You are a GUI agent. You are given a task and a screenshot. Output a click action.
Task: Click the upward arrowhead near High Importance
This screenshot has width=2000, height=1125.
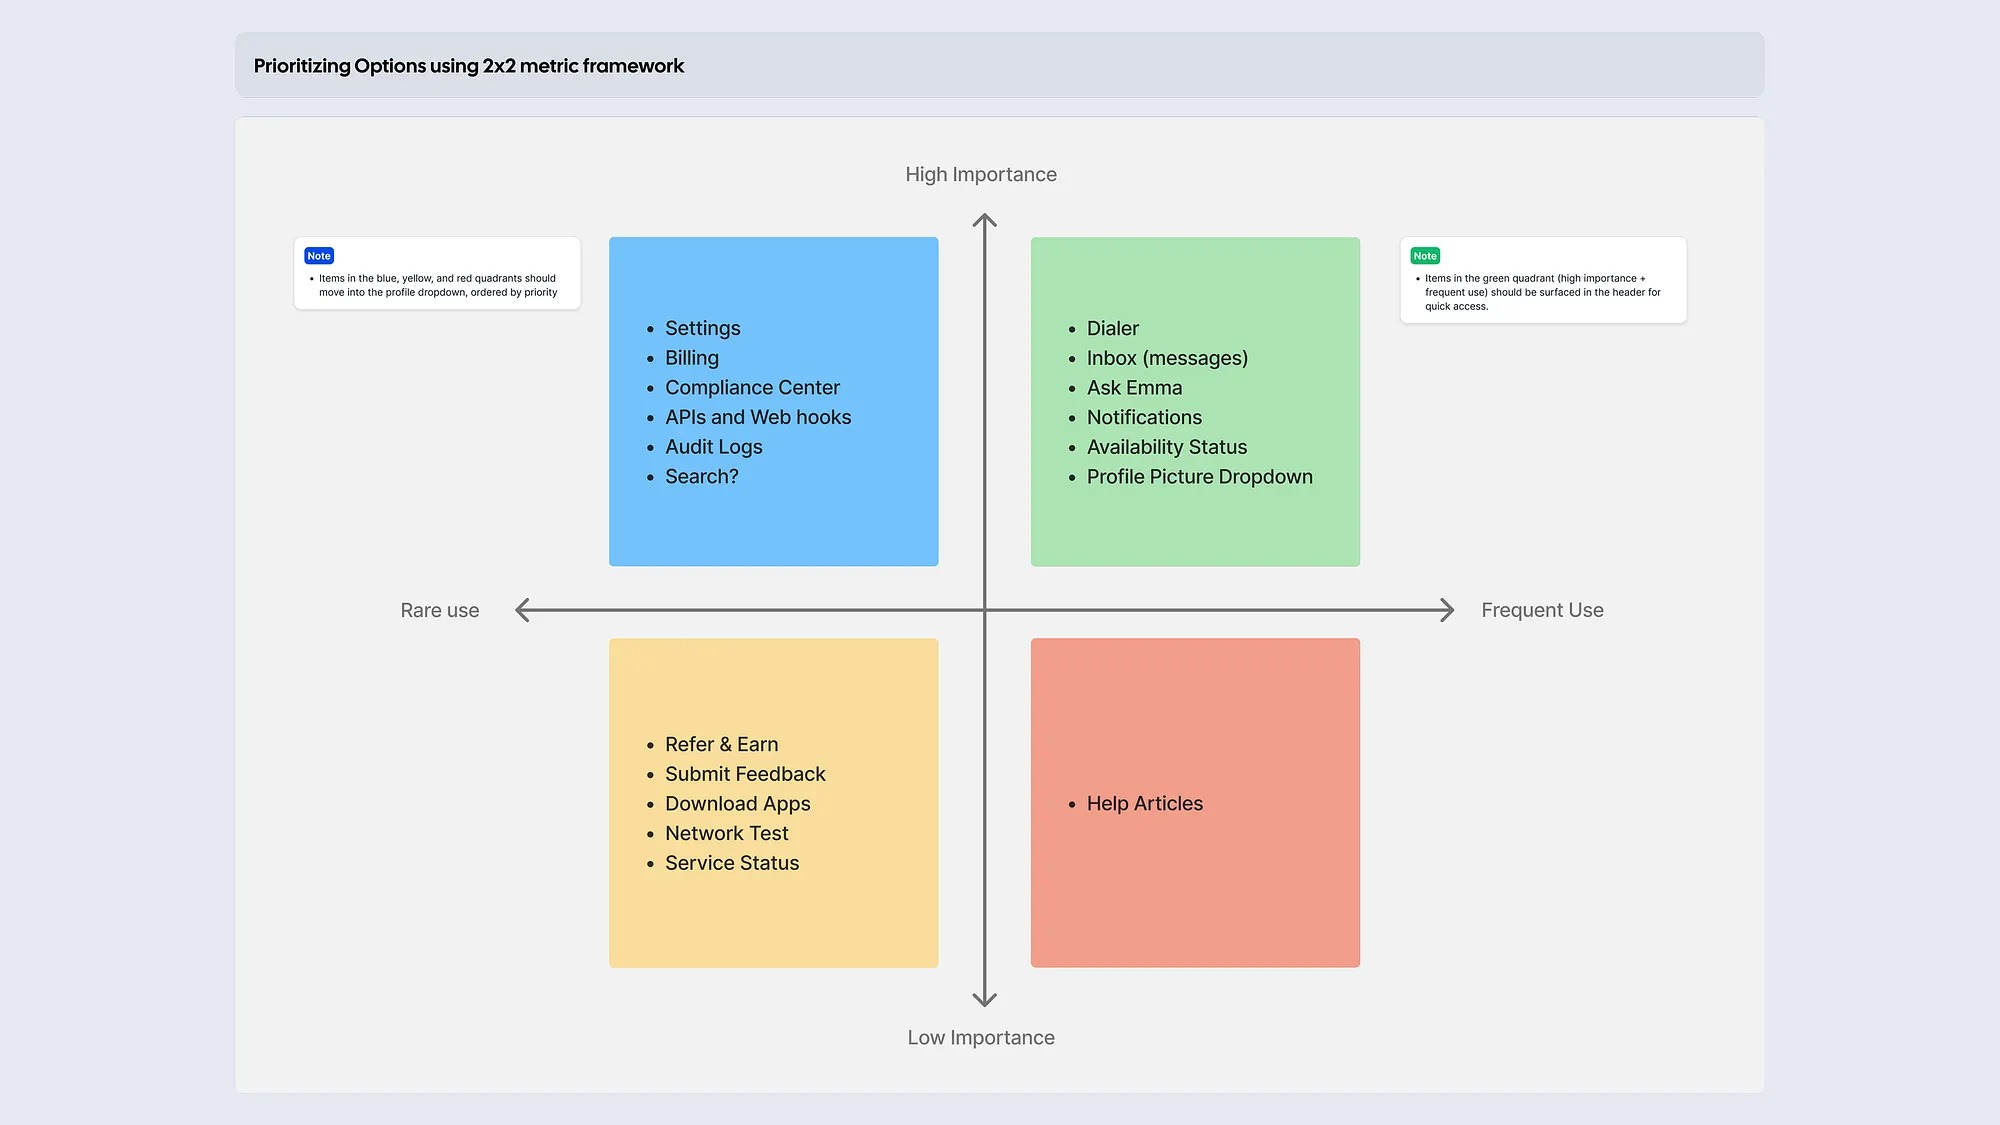(x=985, y=219)
